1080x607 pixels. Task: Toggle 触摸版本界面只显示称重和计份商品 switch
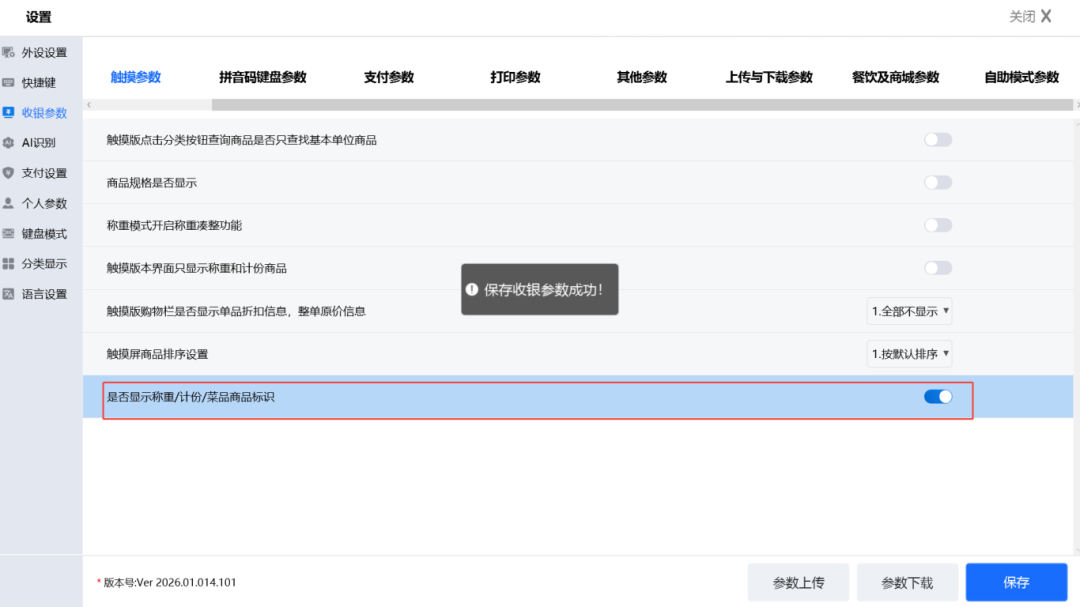click(937, 268)
